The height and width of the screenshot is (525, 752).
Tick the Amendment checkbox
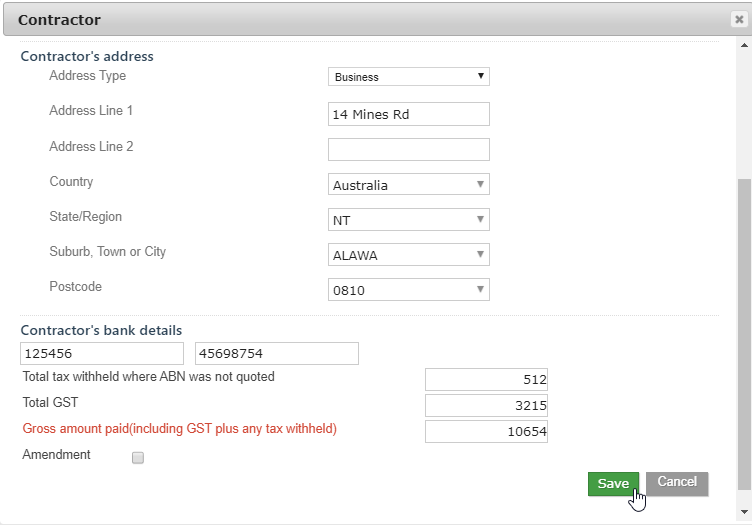(138, 458)
